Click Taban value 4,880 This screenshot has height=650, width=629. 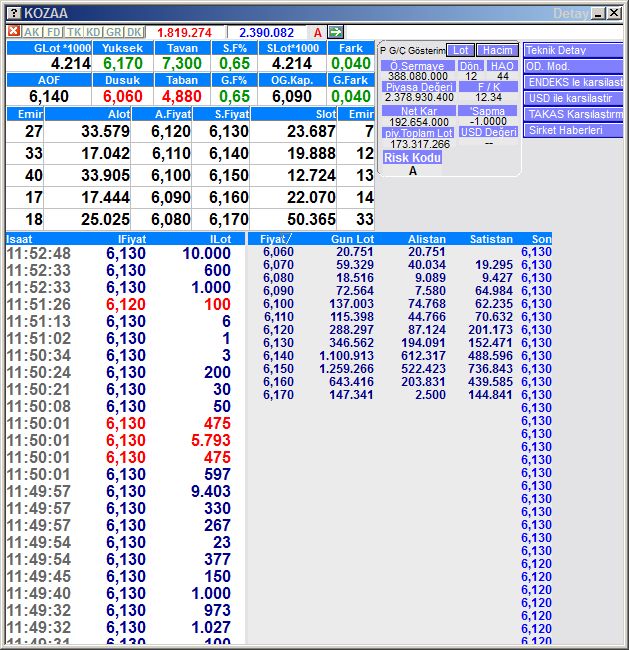click(x=182, y=96)
